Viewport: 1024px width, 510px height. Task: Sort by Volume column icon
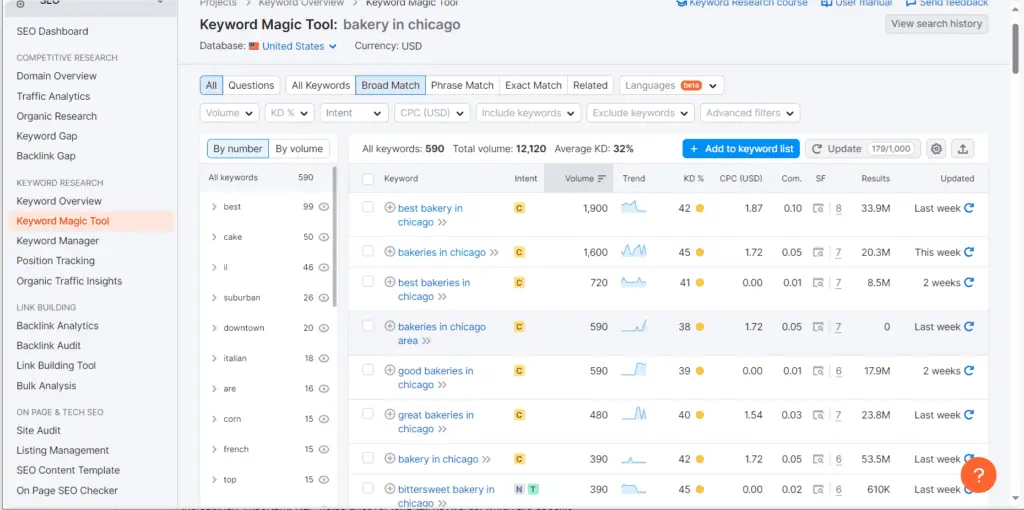pyautogui.click(x=601, y=179)
